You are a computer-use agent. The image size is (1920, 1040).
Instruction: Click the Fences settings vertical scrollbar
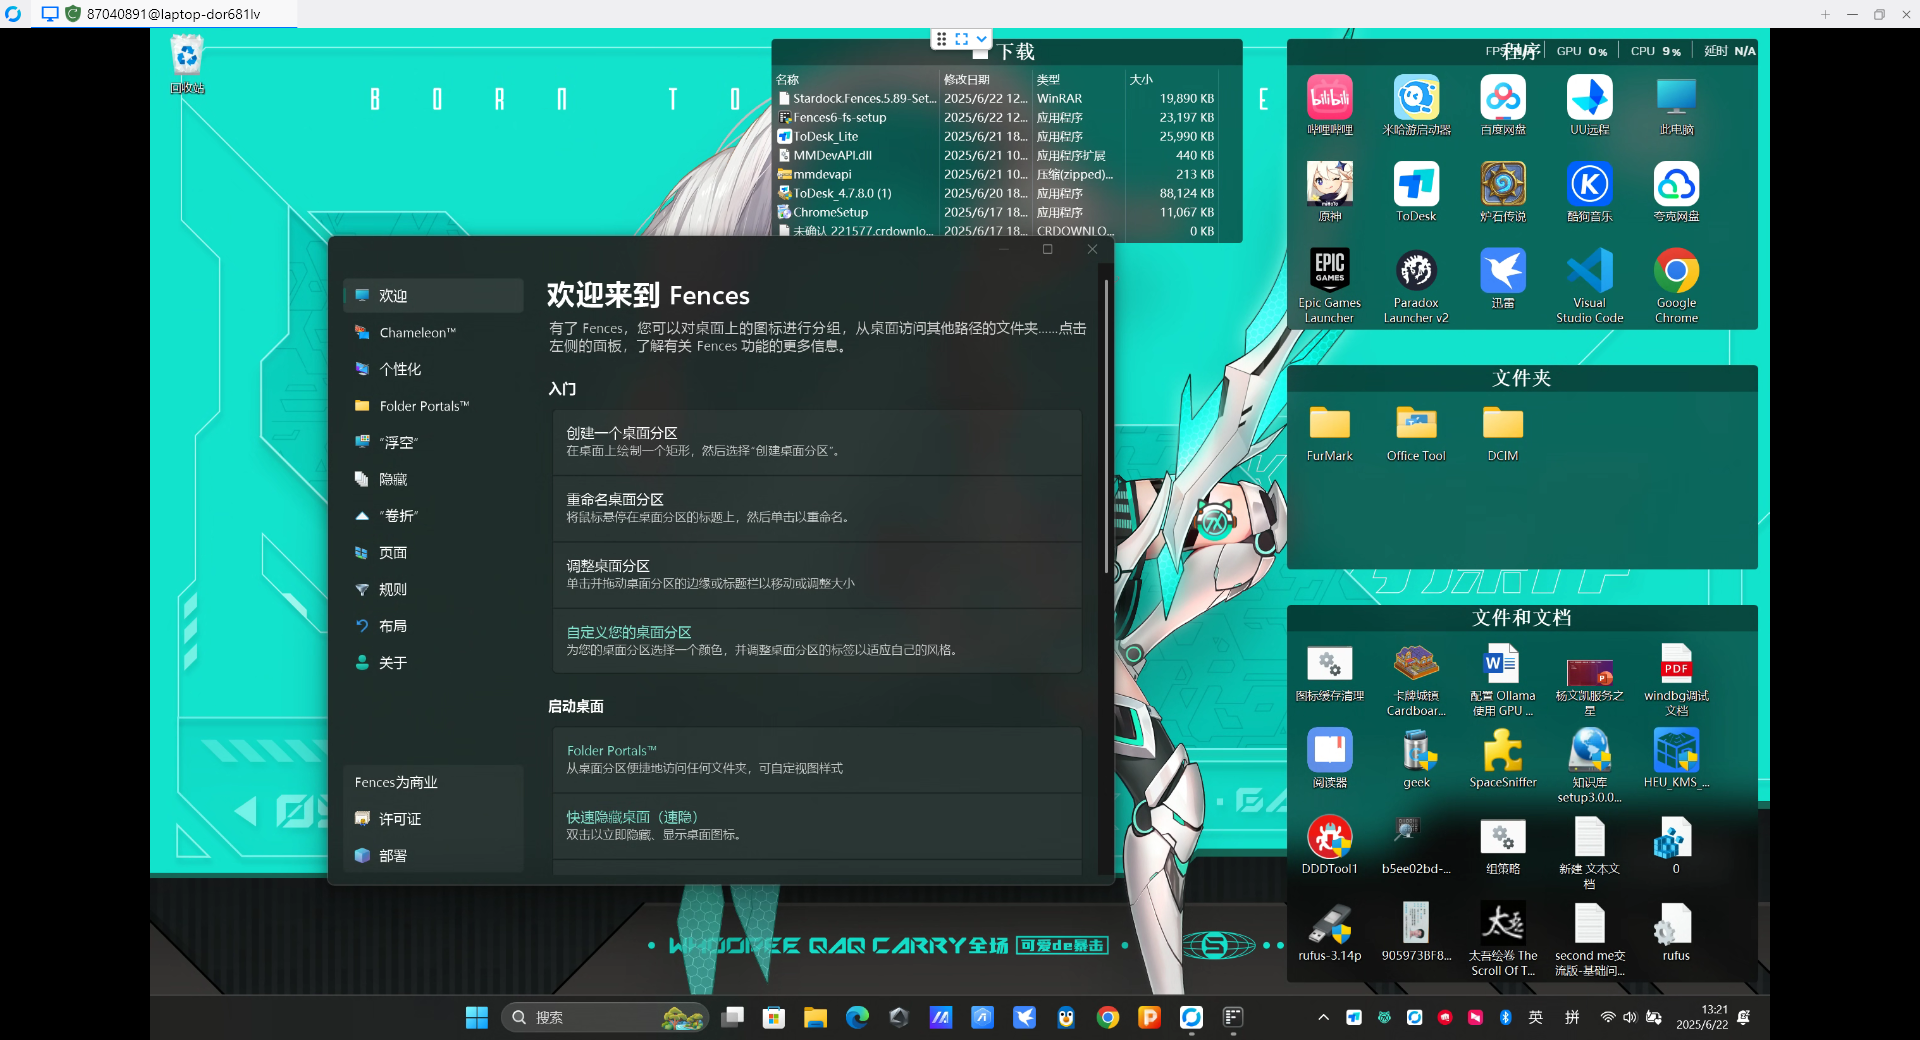(1105, 430)
